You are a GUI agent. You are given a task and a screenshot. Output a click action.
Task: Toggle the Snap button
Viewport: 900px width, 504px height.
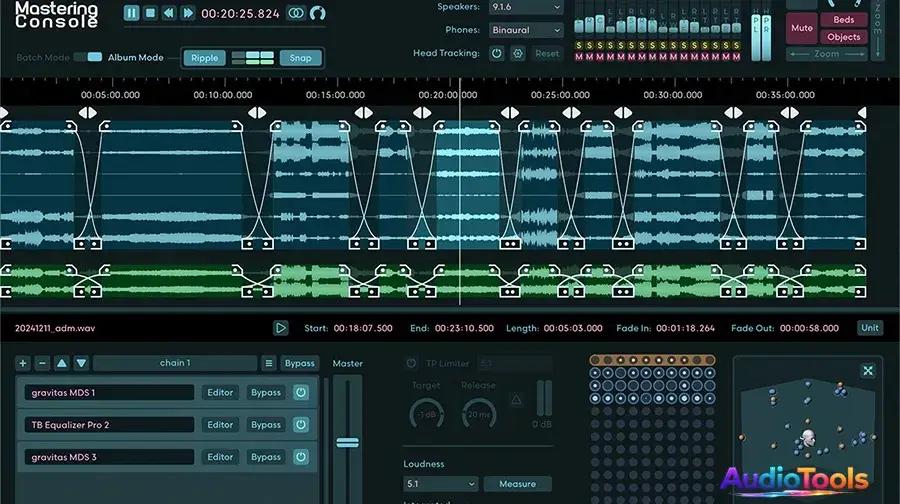point(300,58)
